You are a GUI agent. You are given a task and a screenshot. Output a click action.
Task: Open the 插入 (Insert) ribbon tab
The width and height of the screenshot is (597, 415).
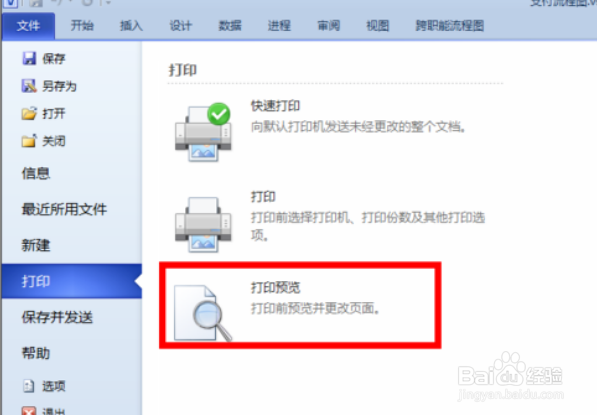pos(131,26)
